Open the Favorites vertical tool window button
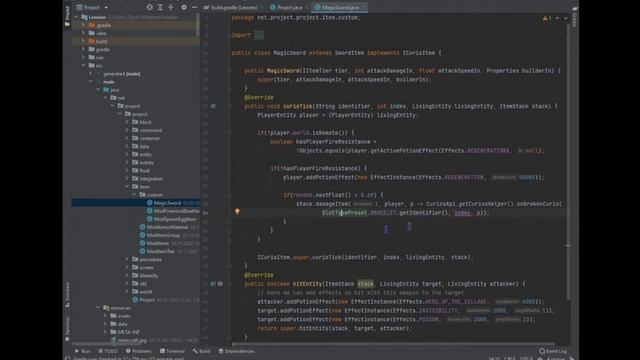This screenshot has height=360, width=640. pyautogui.click(x=67, y=329)
